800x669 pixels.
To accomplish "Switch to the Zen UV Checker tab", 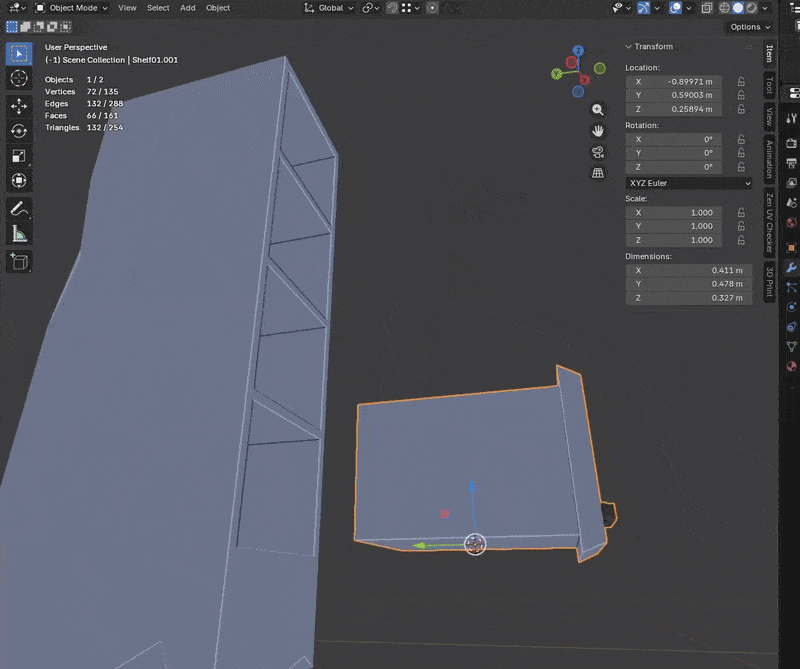I will click(x=769, y=222).
